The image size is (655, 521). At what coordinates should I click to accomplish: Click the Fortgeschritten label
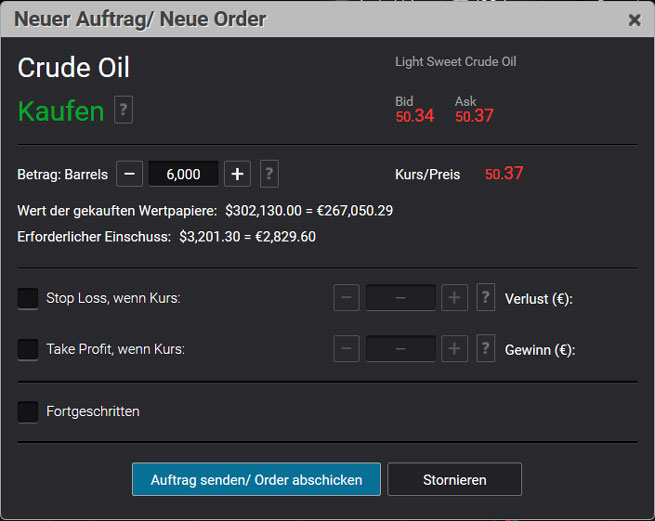[x=93, y=412]
